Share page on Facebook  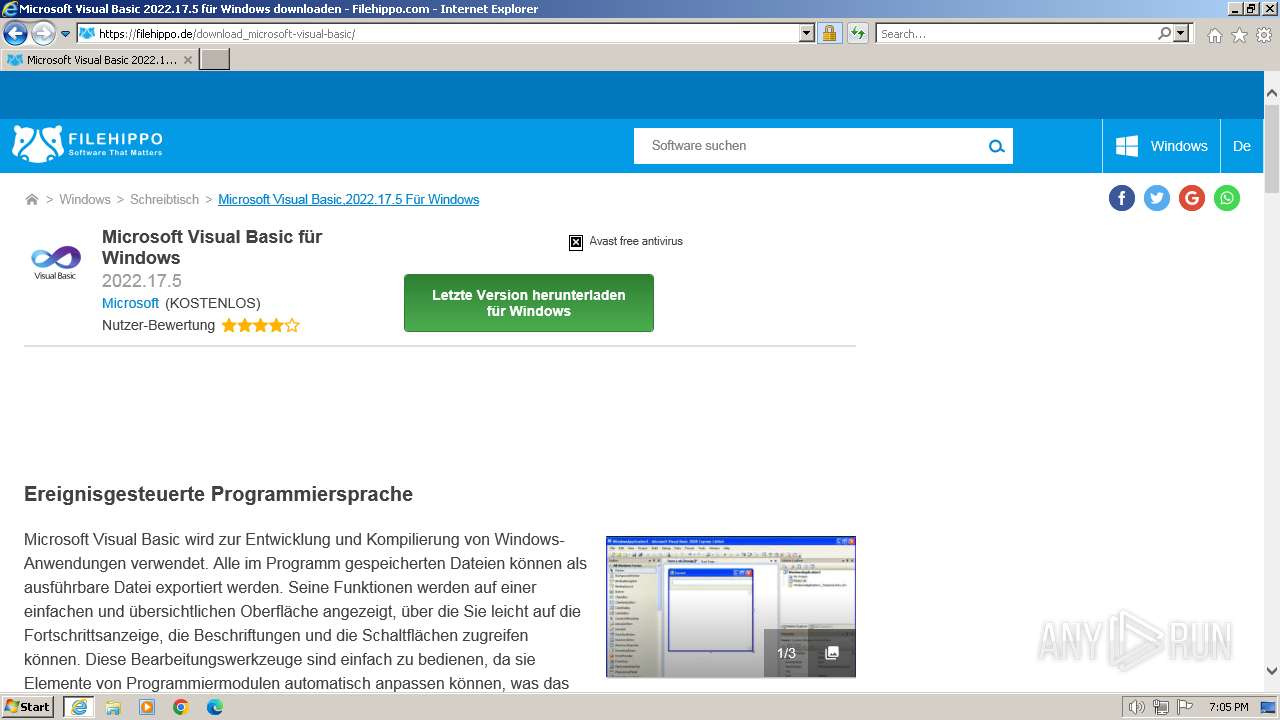1122,198
